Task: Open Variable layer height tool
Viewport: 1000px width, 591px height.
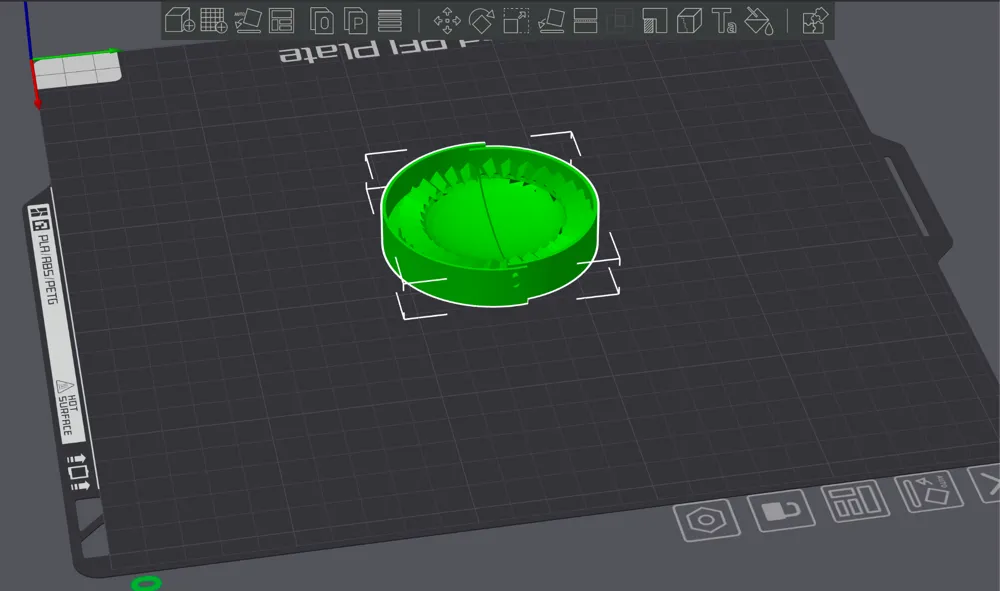Action: coord(390,20)
